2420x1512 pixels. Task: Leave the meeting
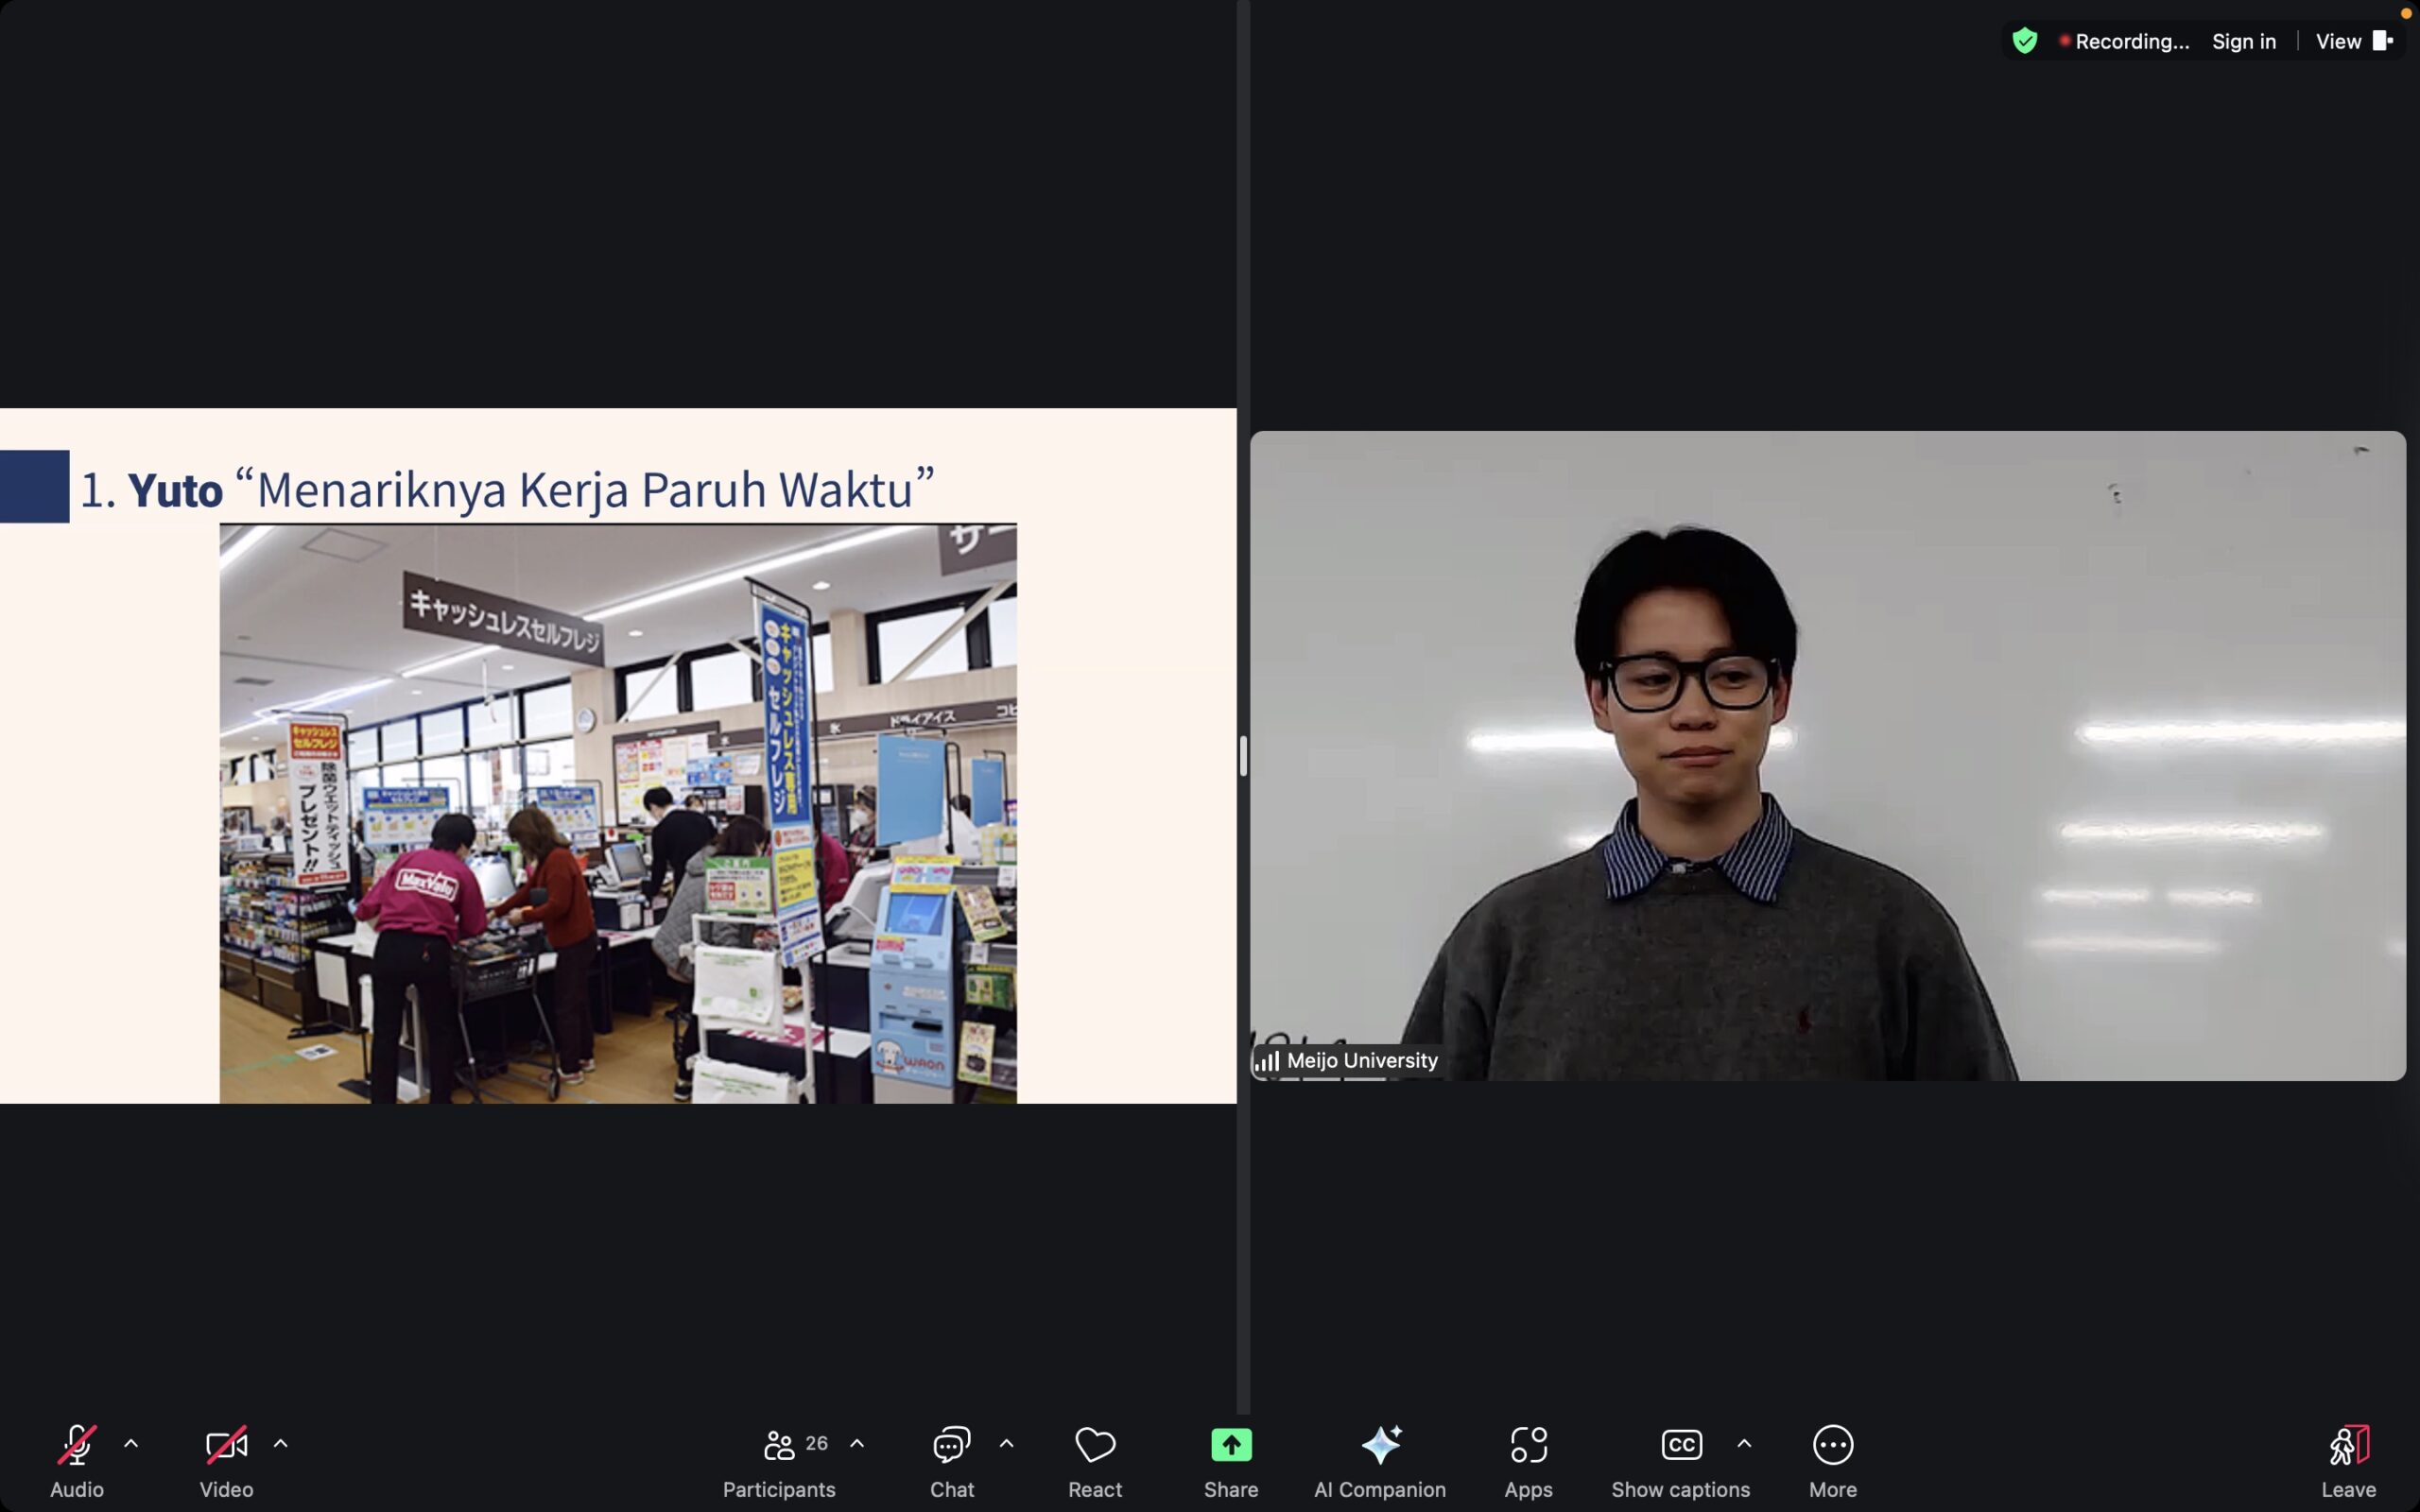pos(2348,1459)
